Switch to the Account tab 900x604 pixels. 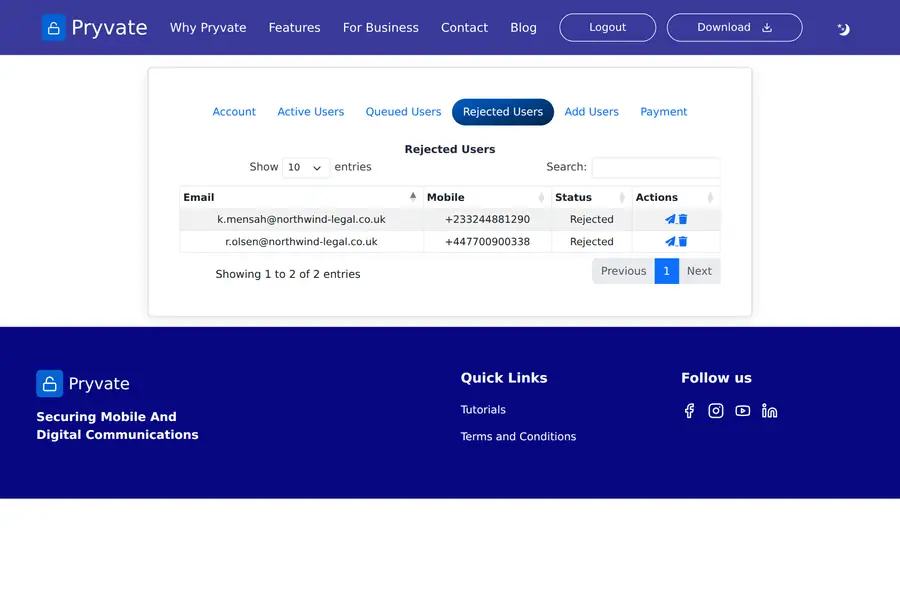(234, 112)
